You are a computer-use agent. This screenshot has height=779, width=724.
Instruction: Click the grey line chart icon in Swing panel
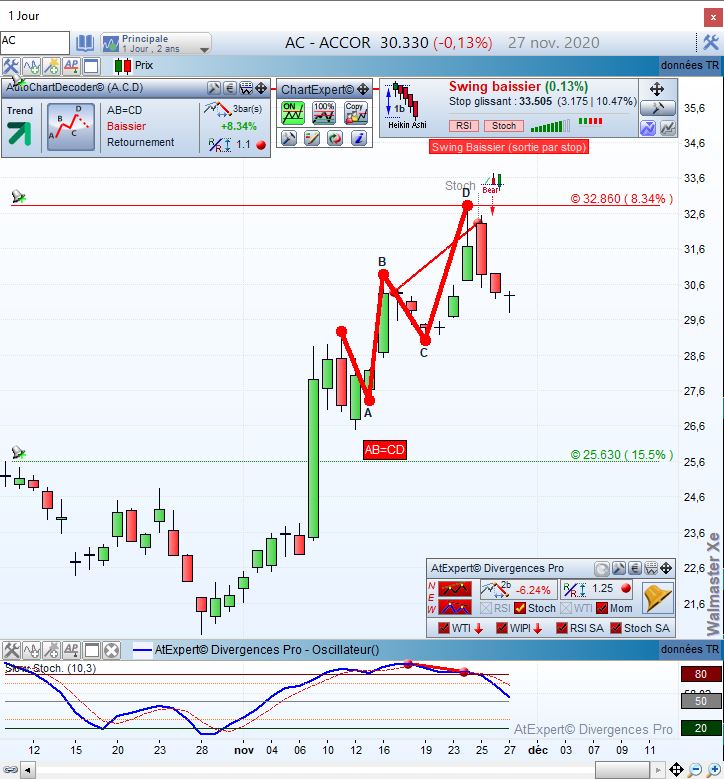tap(668, 128)
